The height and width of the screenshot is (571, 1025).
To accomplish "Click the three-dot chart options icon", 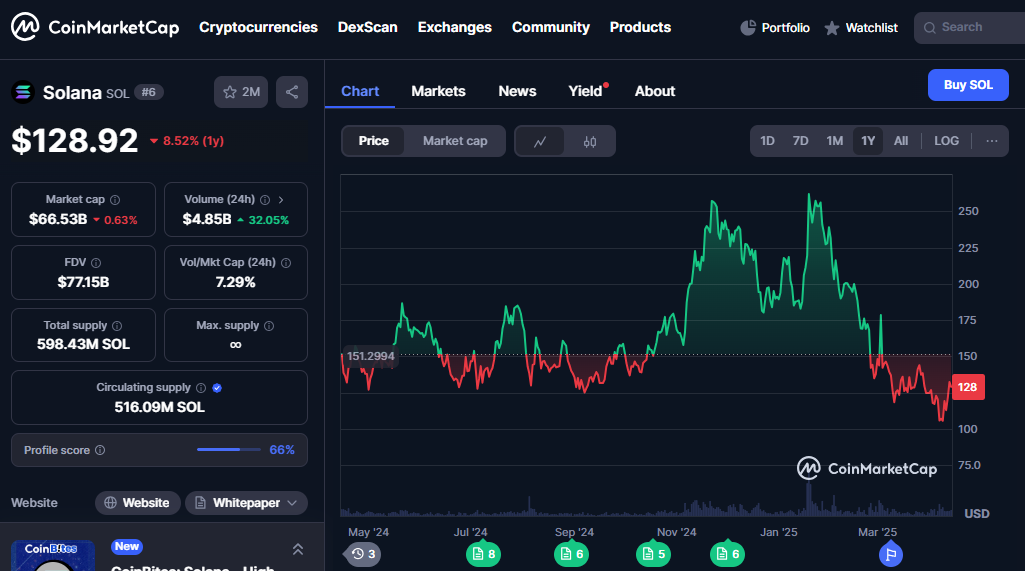I will tap(992, 141).
